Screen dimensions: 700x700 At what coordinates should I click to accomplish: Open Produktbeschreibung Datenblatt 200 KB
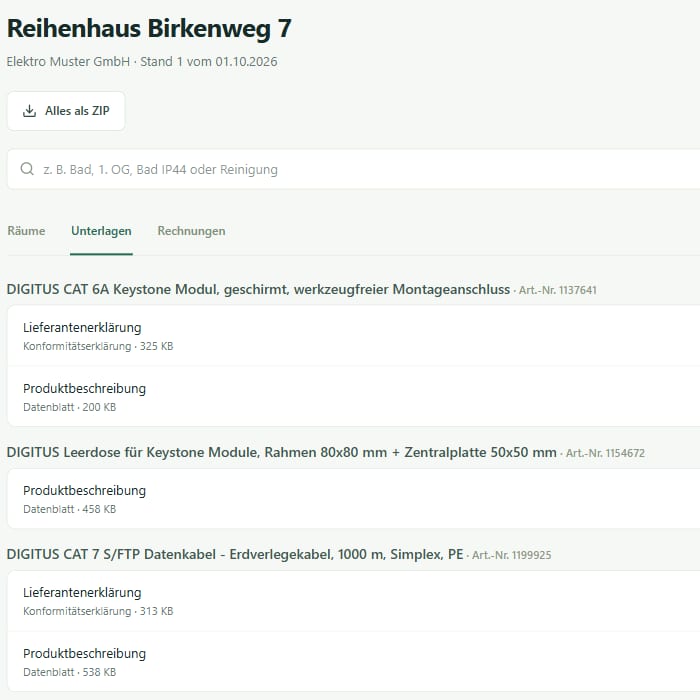click(354, 397)
